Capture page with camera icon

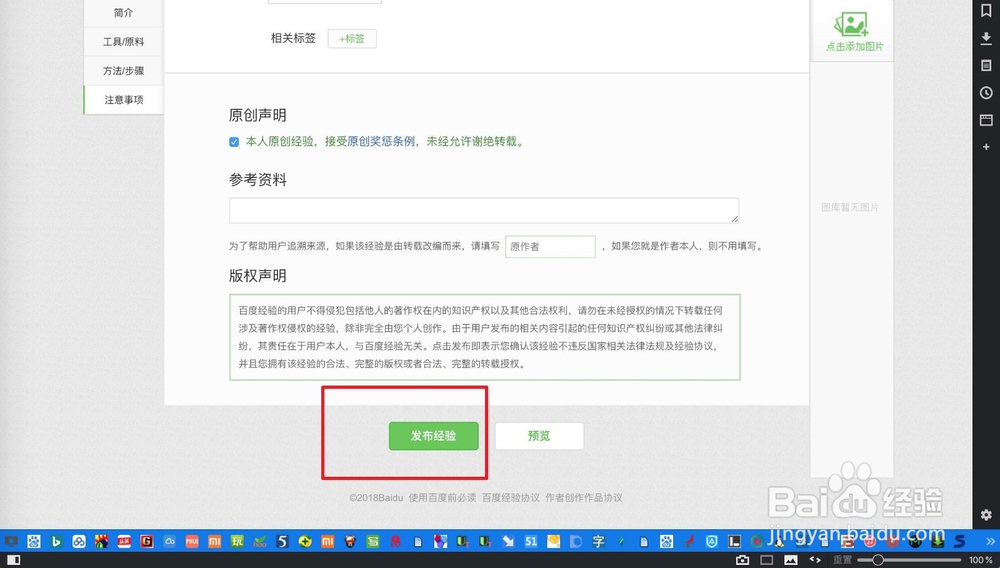[x=742, y=560]
